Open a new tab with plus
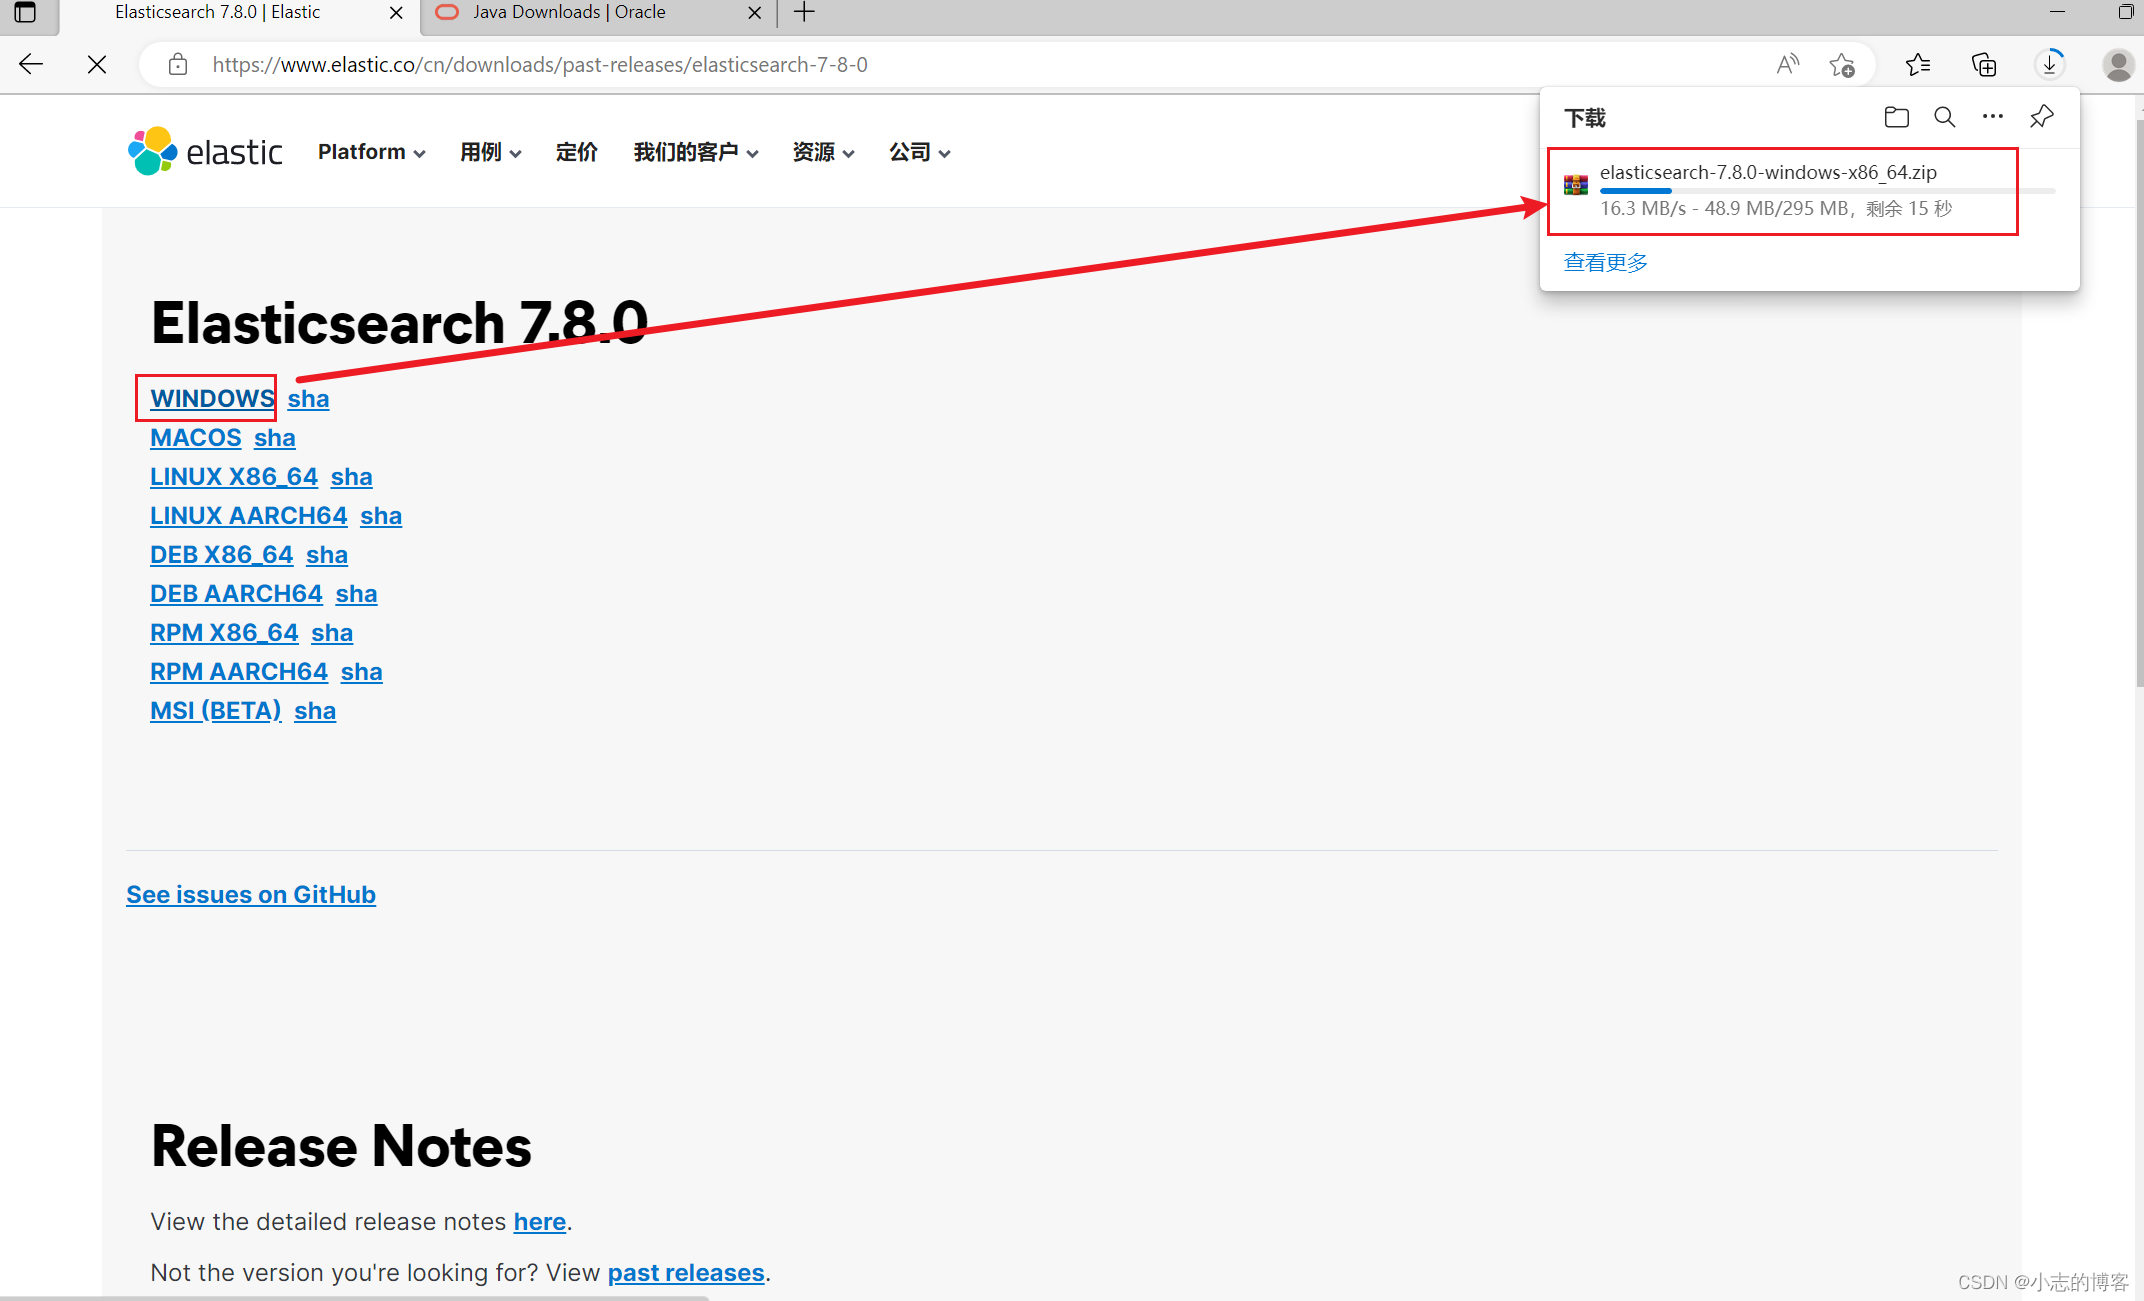 point(804,13)
